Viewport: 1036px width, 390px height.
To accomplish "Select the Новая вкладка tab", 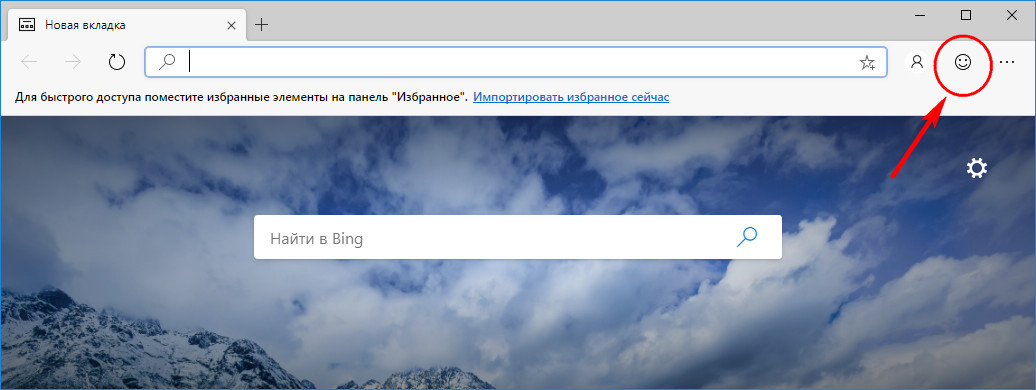I will tap(126, 25).
